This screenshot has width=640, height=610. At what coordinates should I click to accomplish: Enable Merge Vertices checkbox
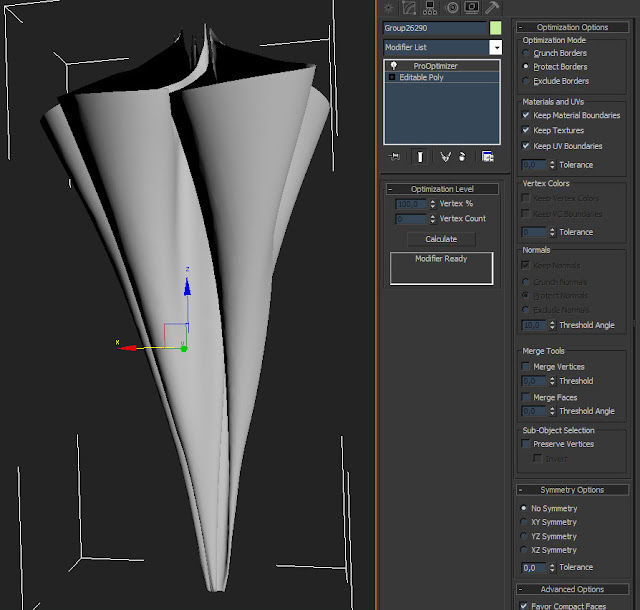pos(526,366)
